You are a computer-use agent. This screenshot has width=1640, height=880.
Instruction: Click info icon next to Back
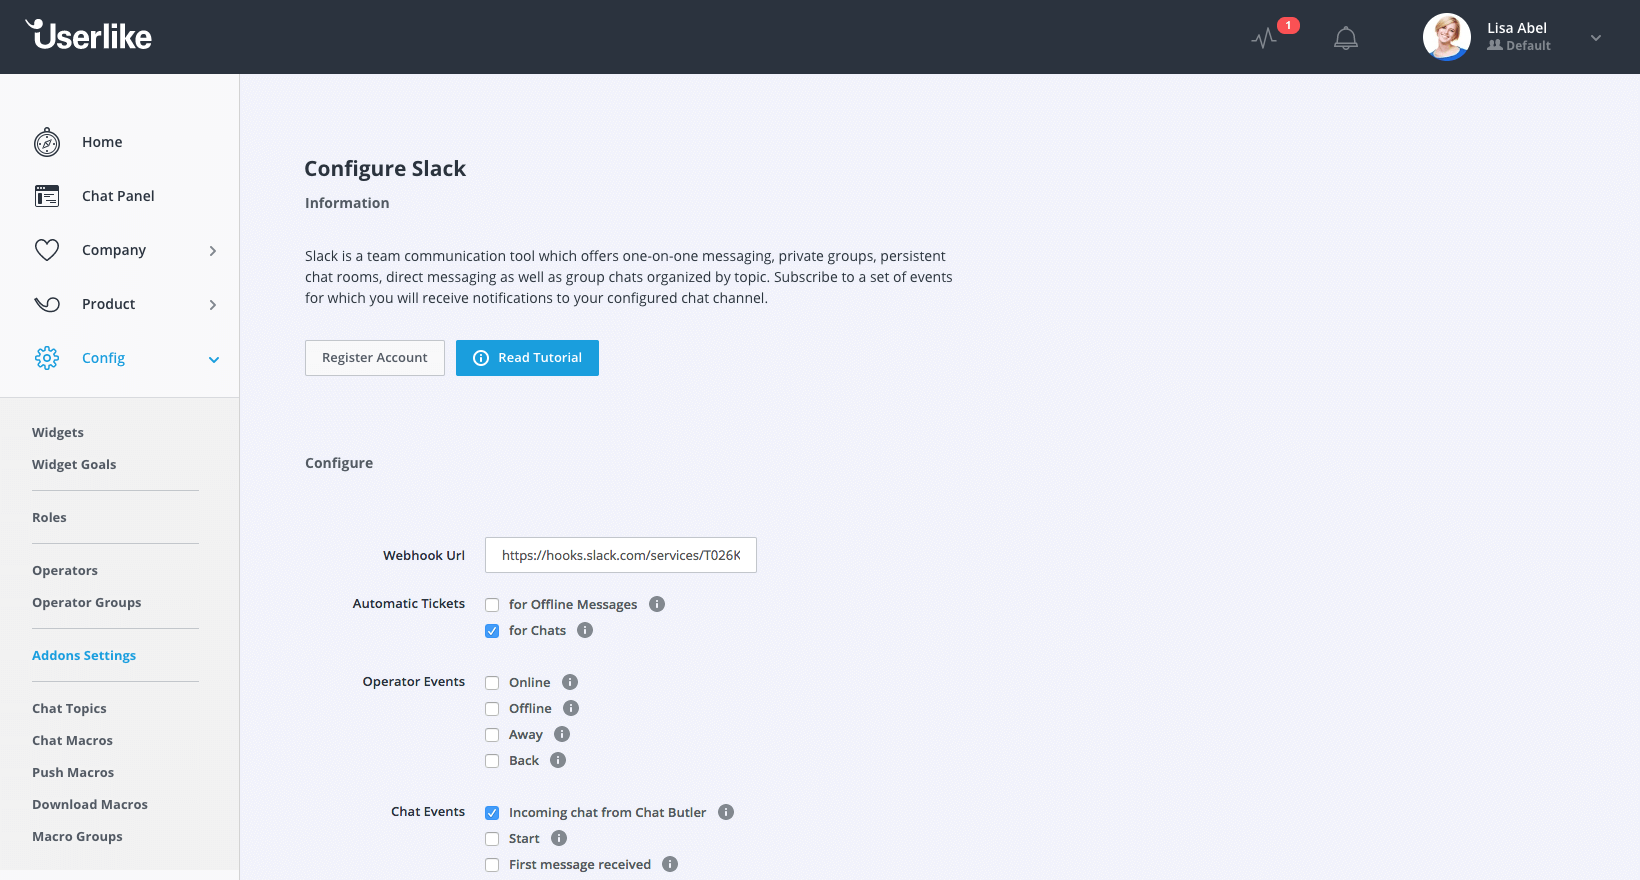558,760
